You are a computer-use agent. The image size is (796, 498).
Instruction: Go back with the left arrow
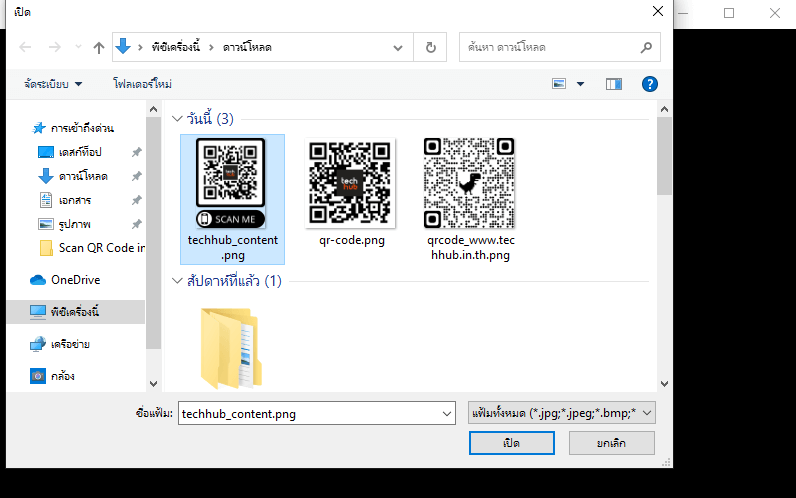25,47
